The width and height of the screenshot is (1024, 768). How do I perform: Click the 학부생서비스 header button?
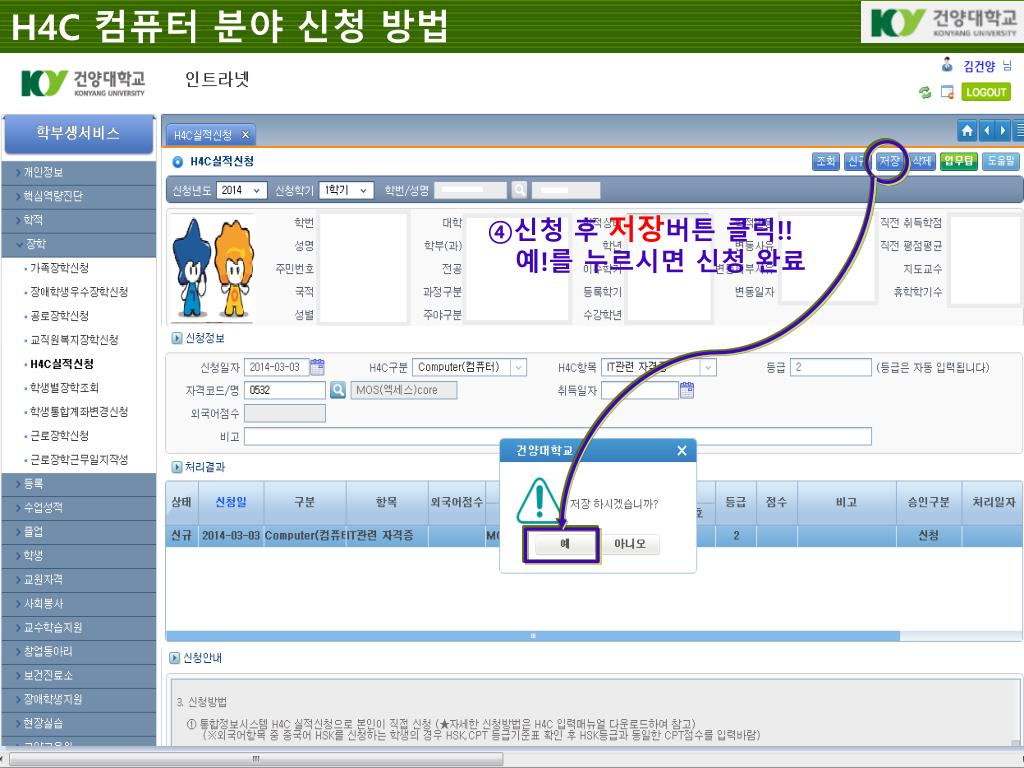coord(79,135)
